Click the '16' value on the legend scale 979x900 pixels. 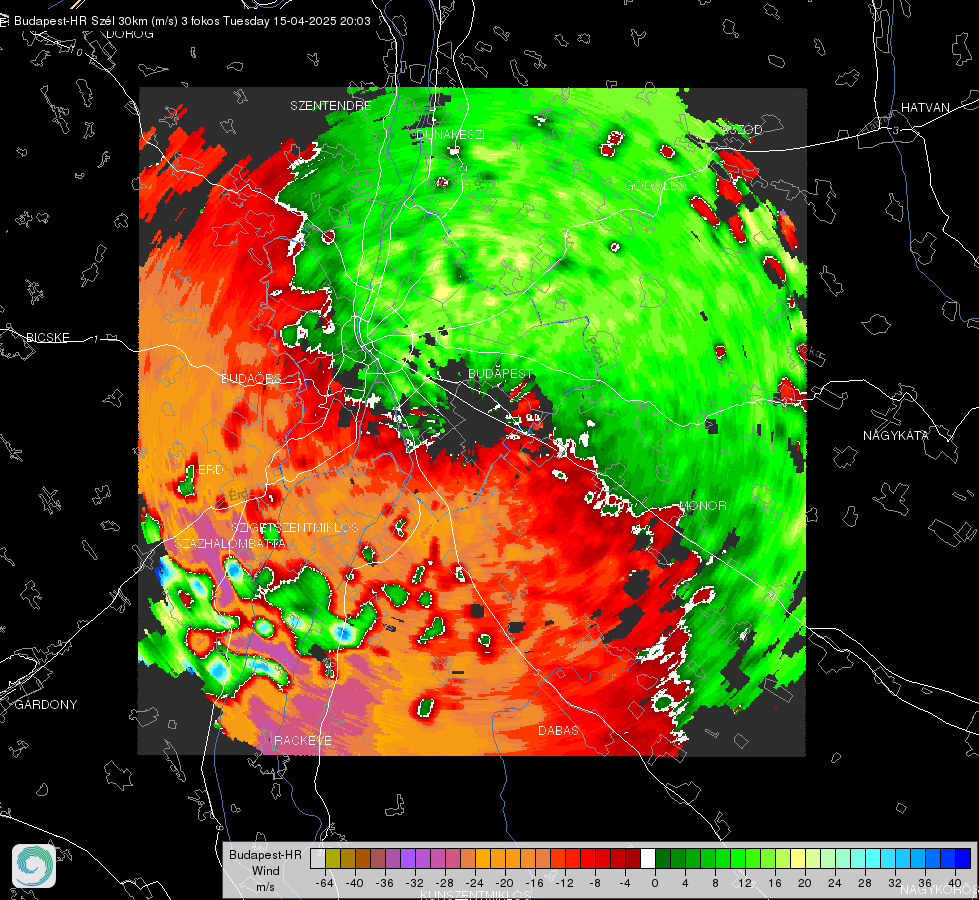774,883
